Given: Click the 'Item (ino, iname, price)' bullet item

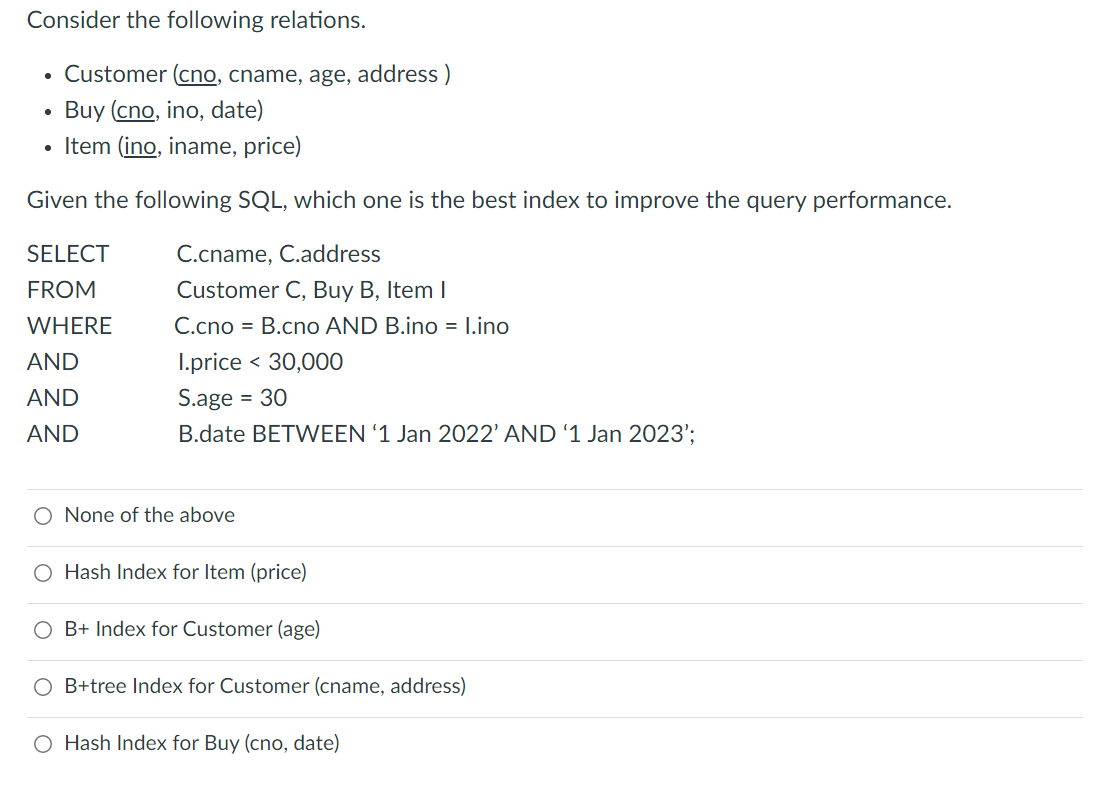Looking at the screenshot, I should [x=182, y=146].
